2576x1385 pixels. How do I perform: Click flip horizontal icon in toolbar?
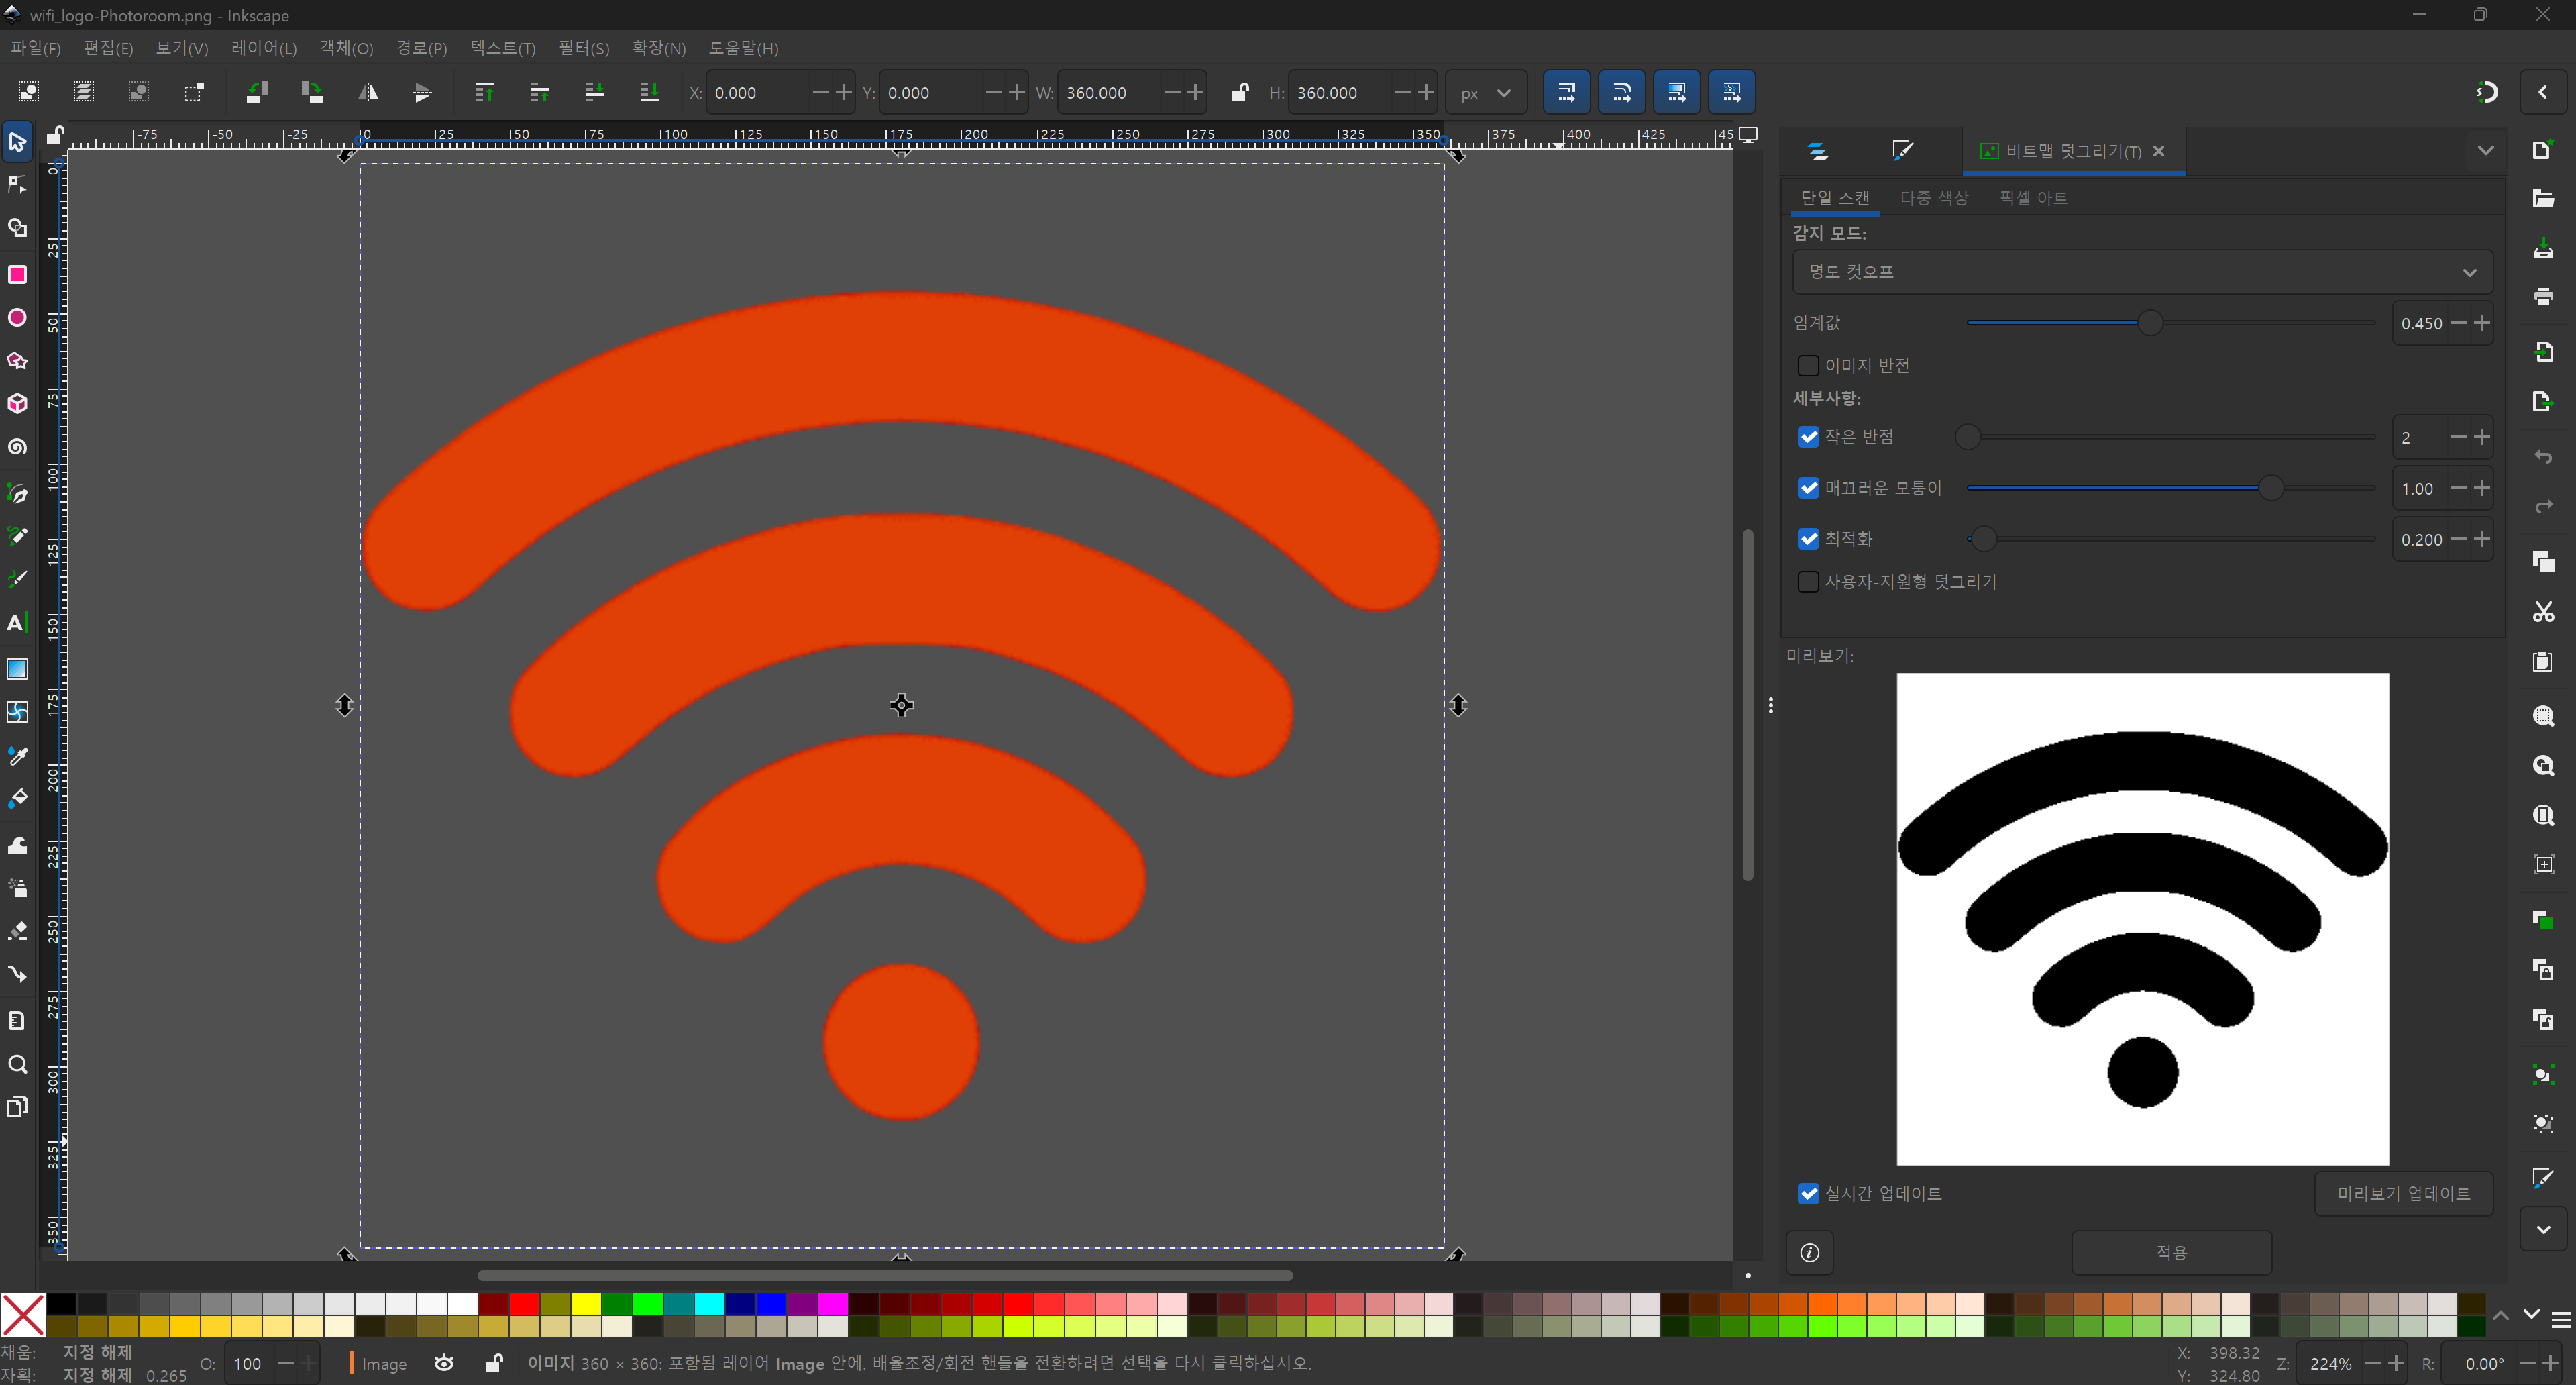[x=368, y=93]
